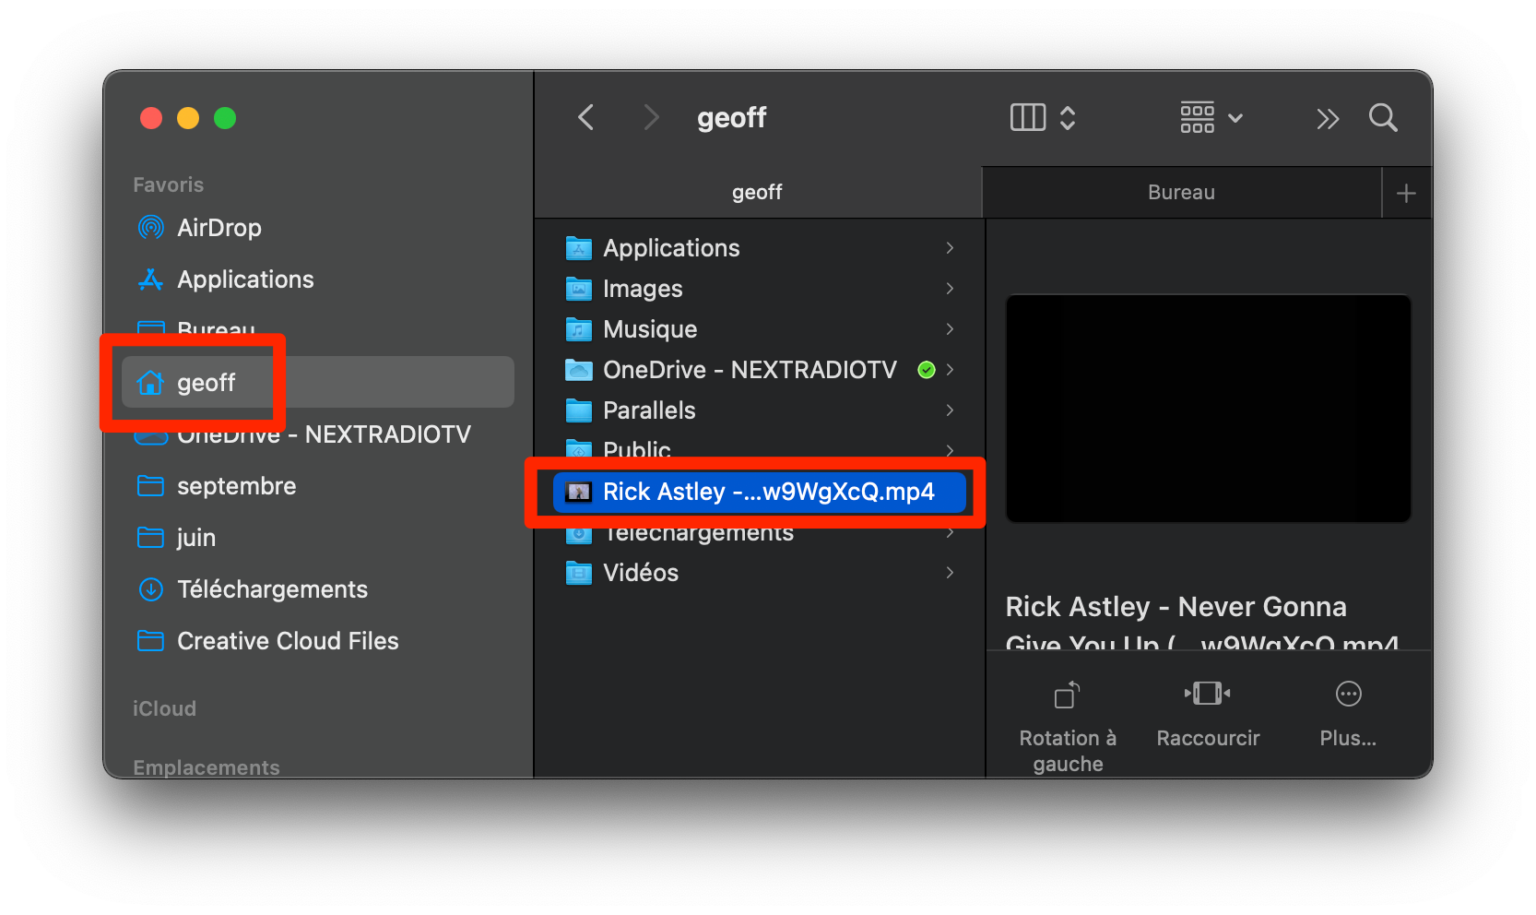Expand the Applications folder row chevron
The image size is (1536, 915).
(x=950, y=248)
